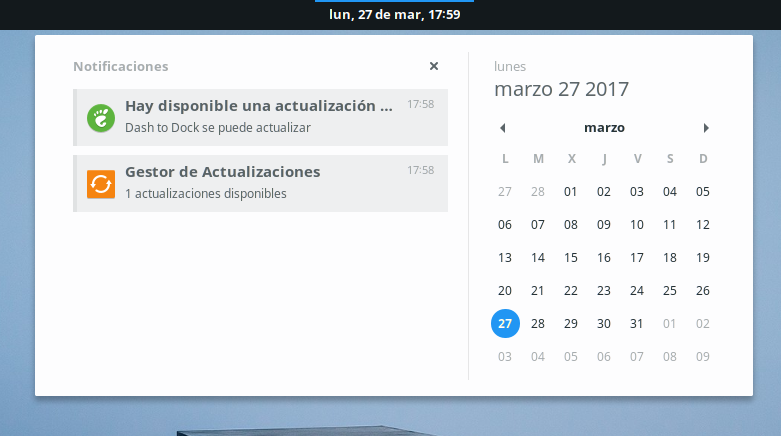The height and width of the screenshot is (436, 781).
Task: Select the highlighted day 27 in calendar
Action: 505,324
